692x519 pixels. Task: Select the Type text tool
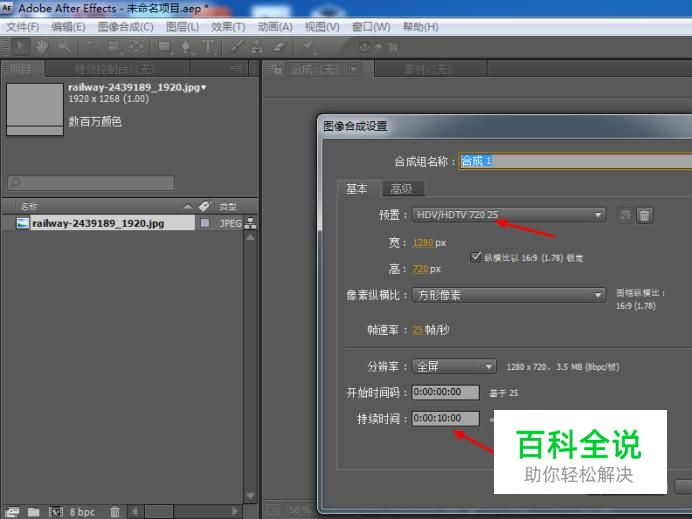click(x=208, y=46)
